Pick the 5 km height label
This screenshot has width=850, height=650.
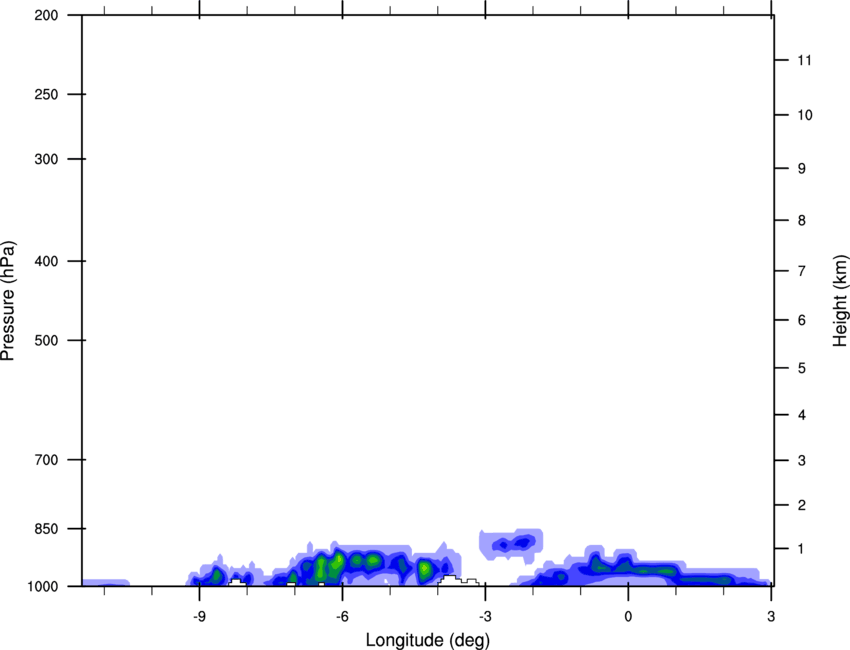pos(802,368)
